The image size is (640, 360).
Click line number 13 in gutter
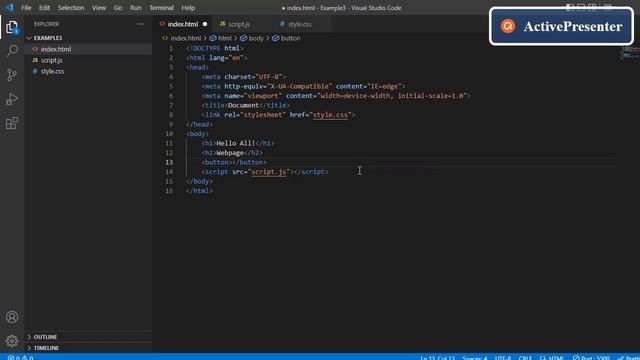(169, 162)
